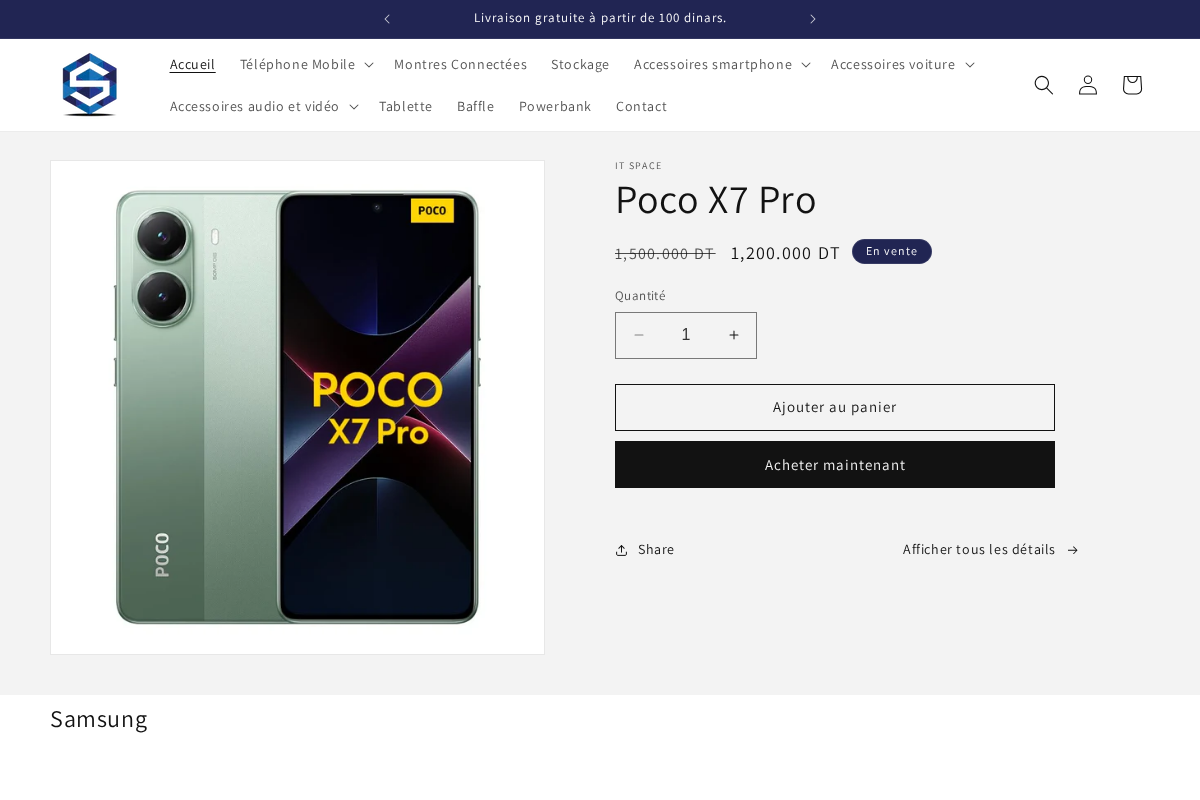Open the search icon in header

pos(1043,85)
